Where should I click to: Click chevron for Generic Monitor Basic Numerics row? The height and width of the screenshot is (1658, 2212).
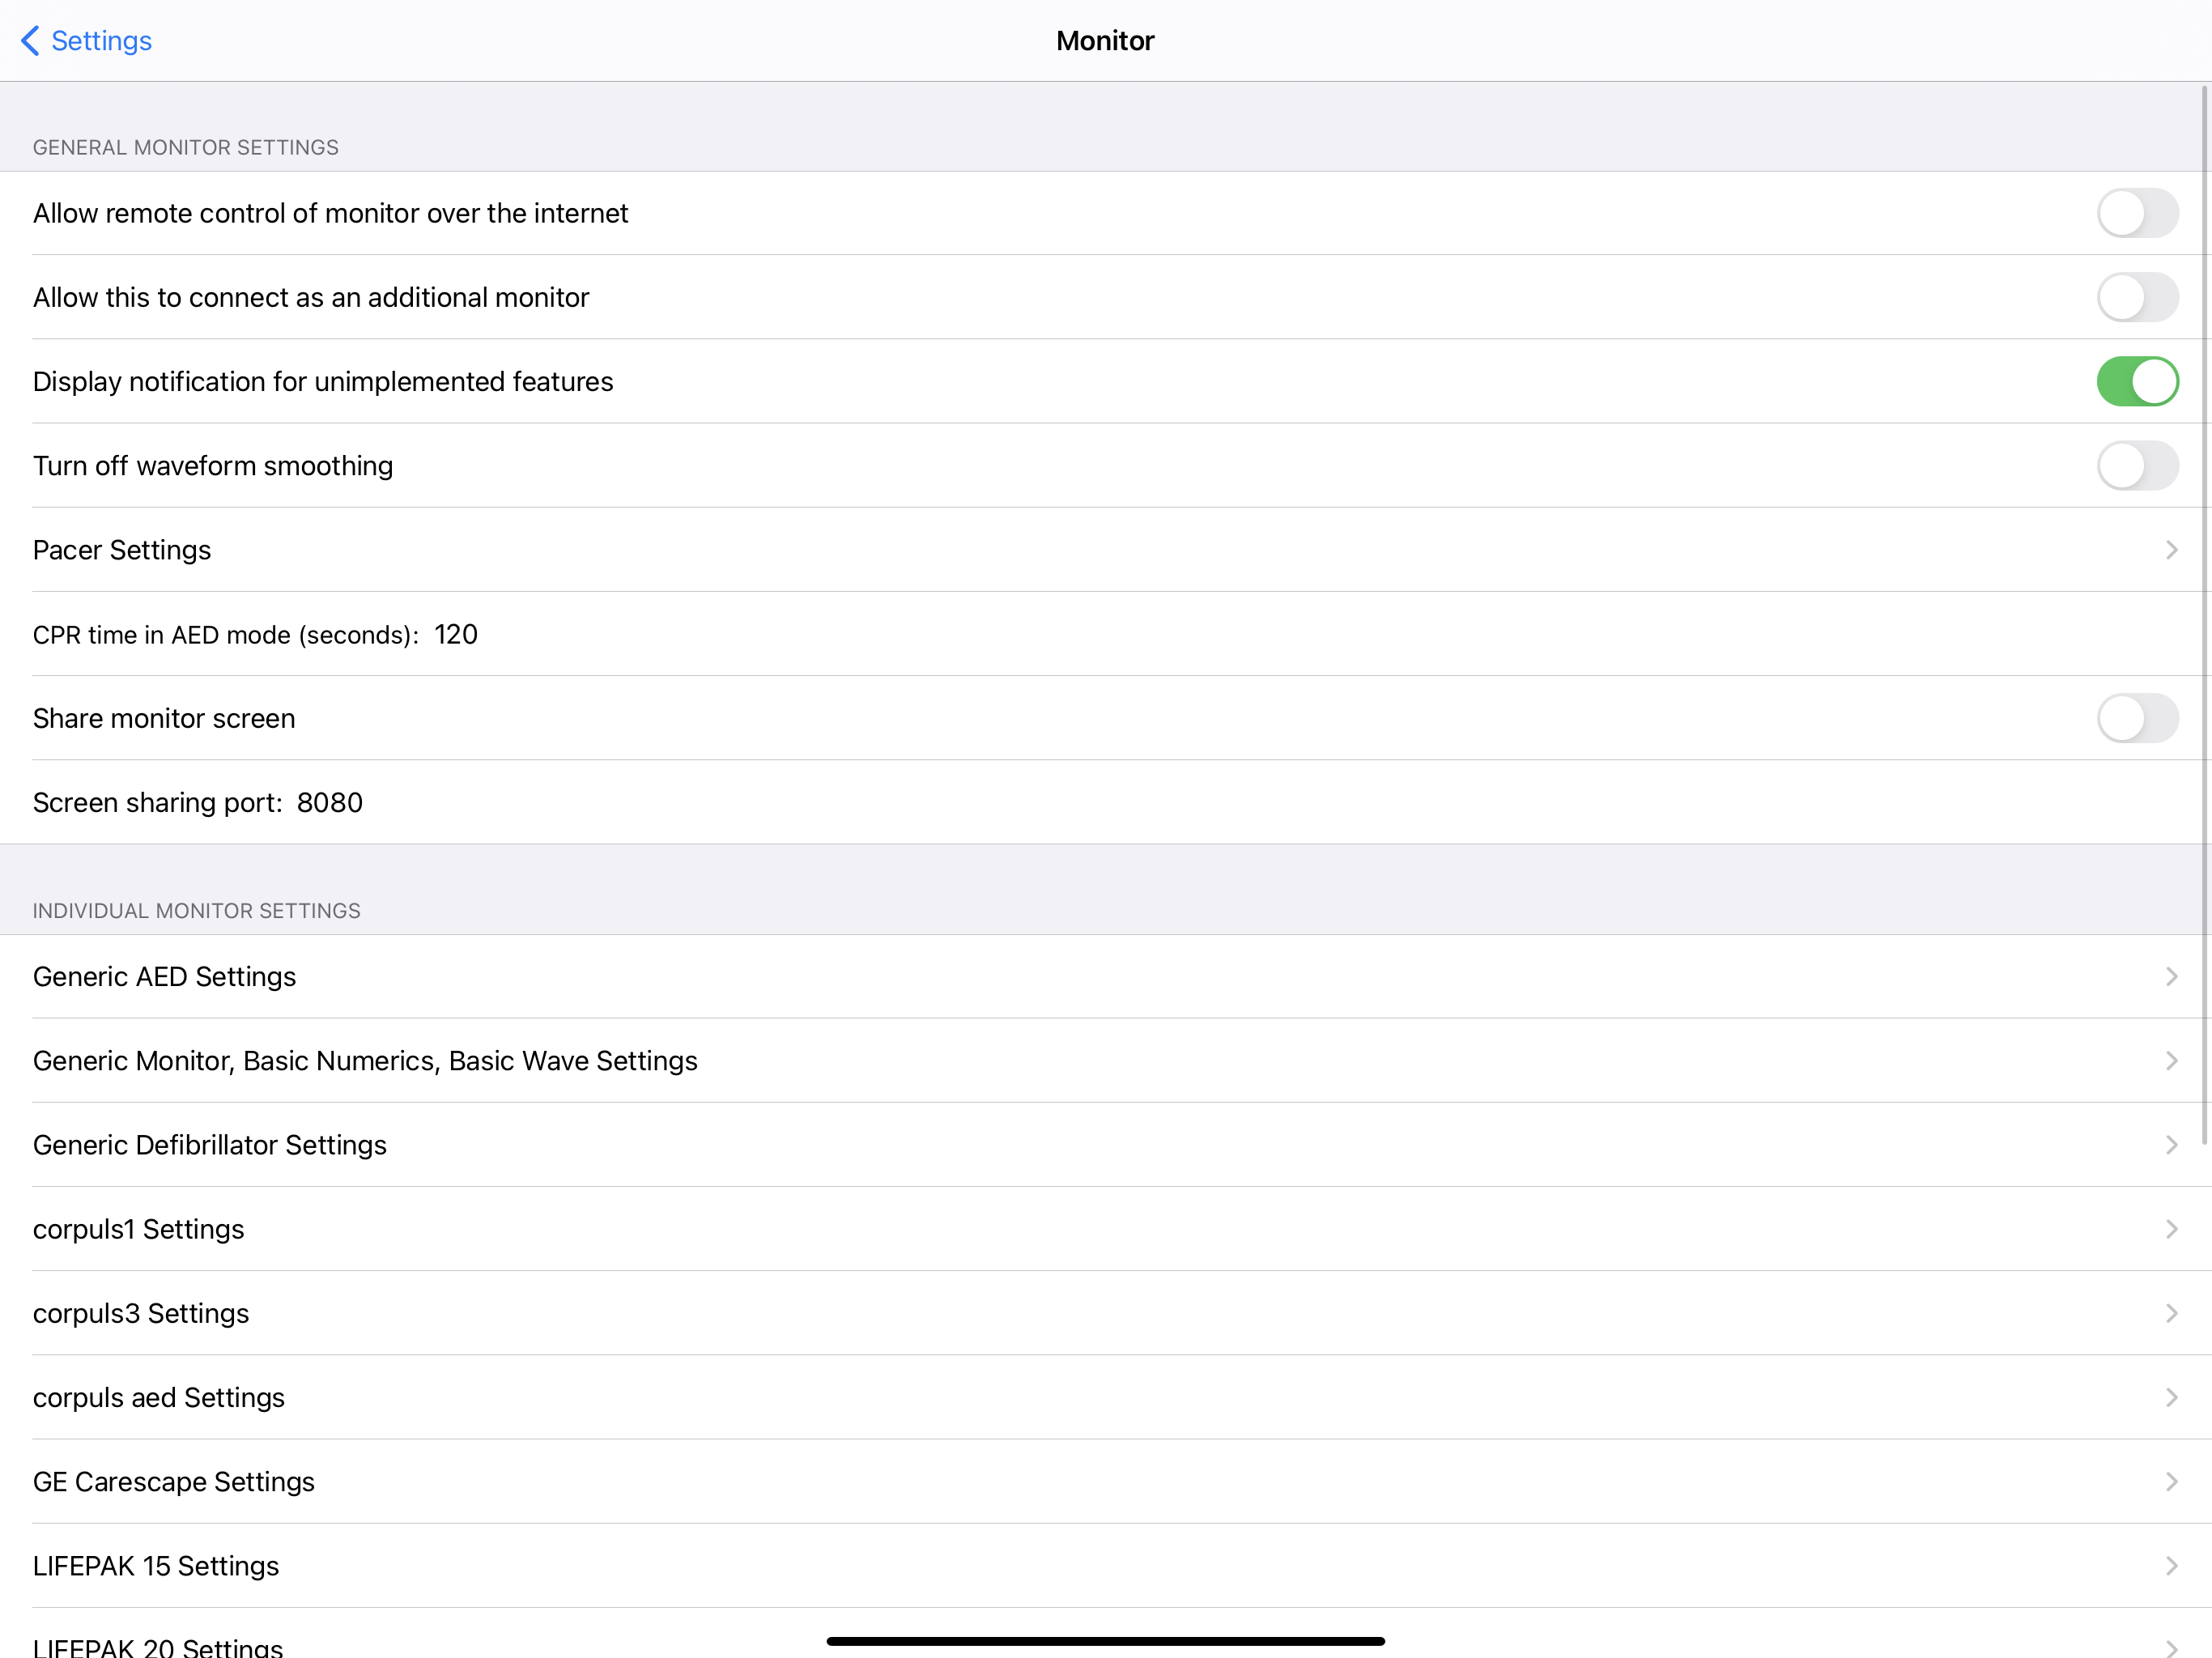coord(2171,1061)
